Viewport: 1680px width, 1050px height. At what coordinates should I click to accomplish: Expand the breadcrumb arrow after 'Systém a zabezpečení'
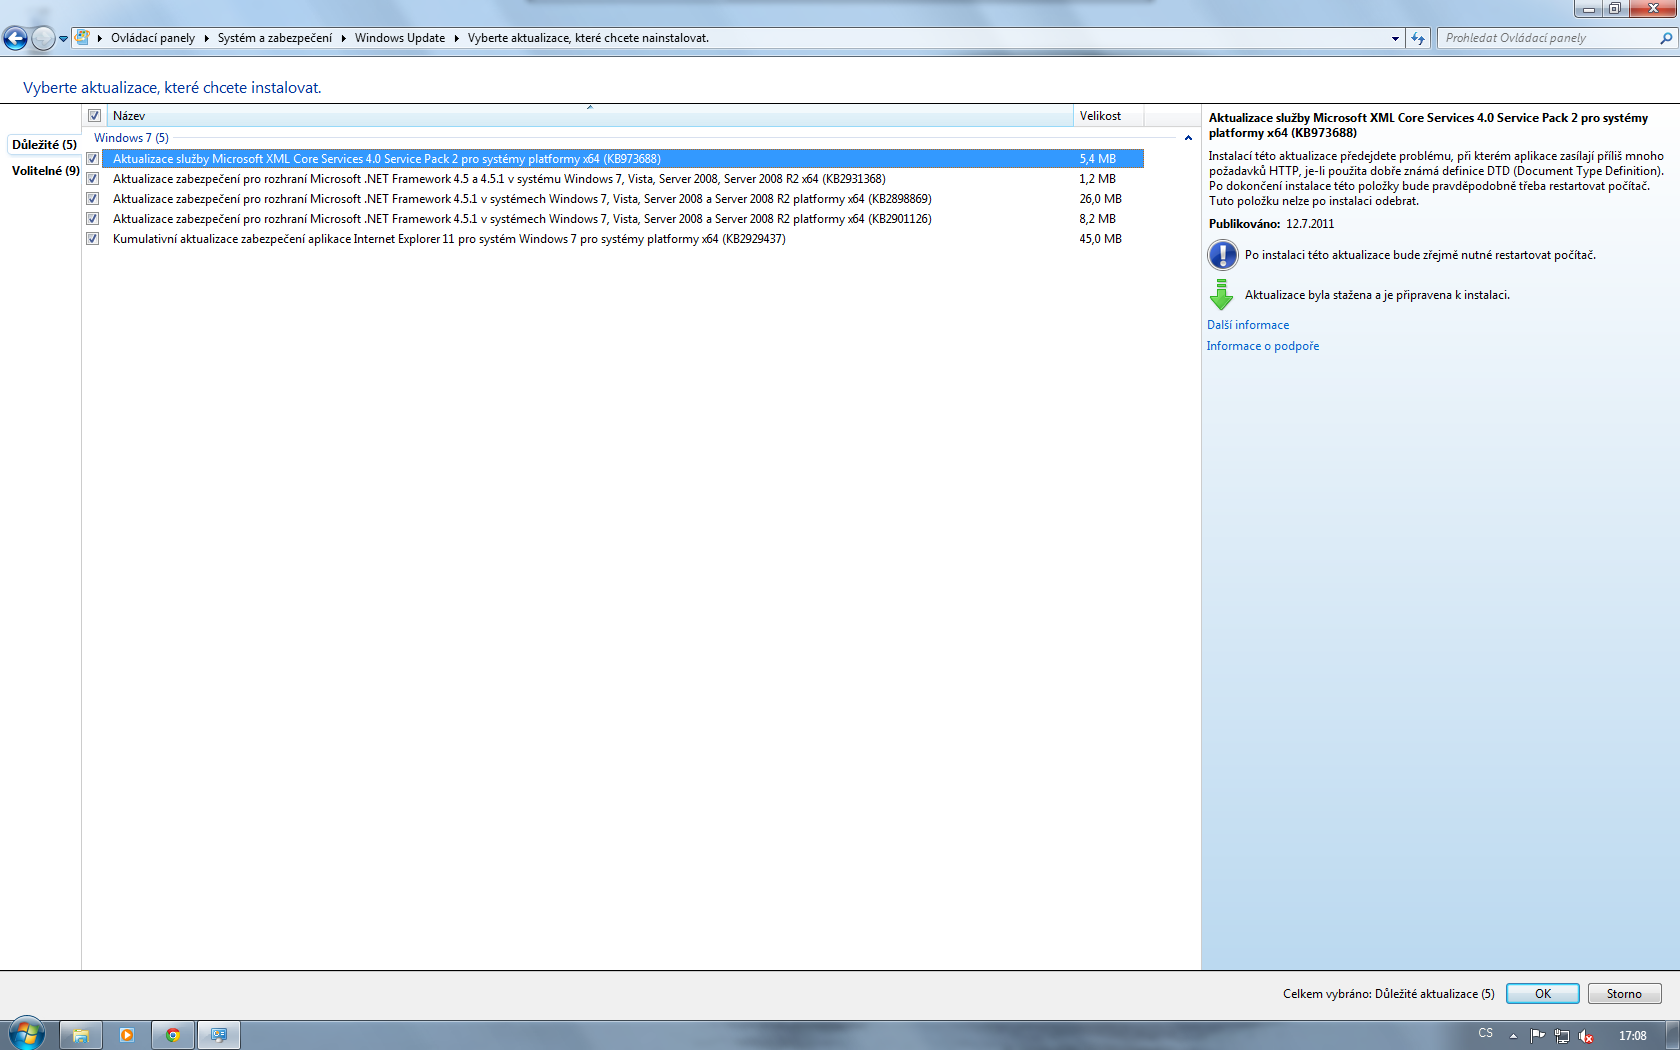click(343, 38)
